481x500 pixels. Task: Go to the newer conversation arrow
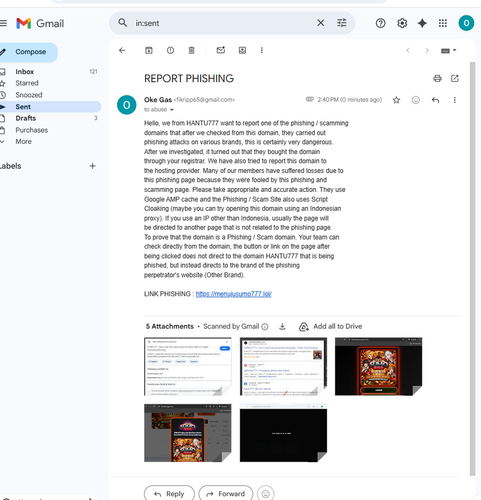point(408,51)
